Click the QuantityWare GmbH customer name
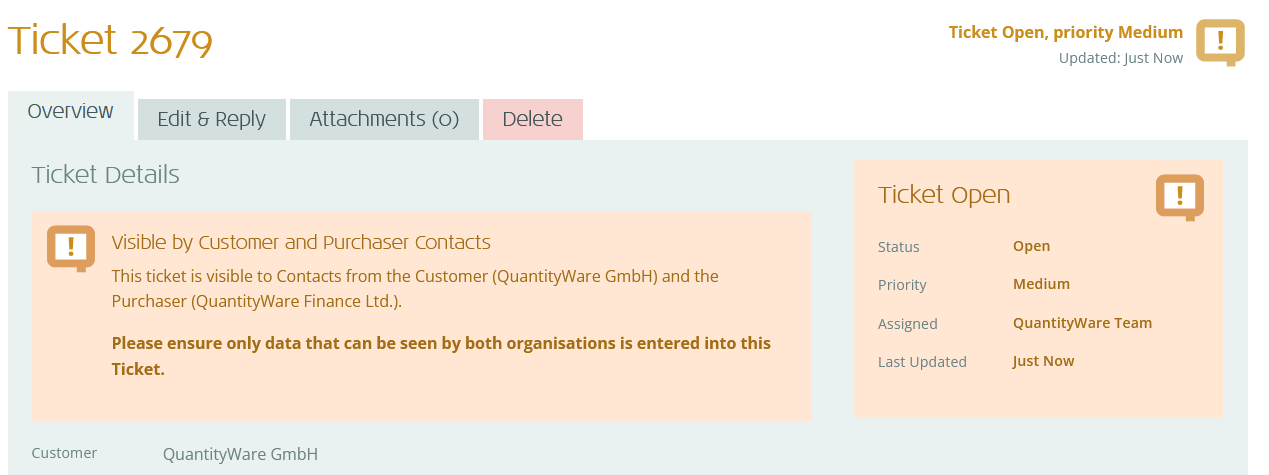 click(x=240, y=454)
